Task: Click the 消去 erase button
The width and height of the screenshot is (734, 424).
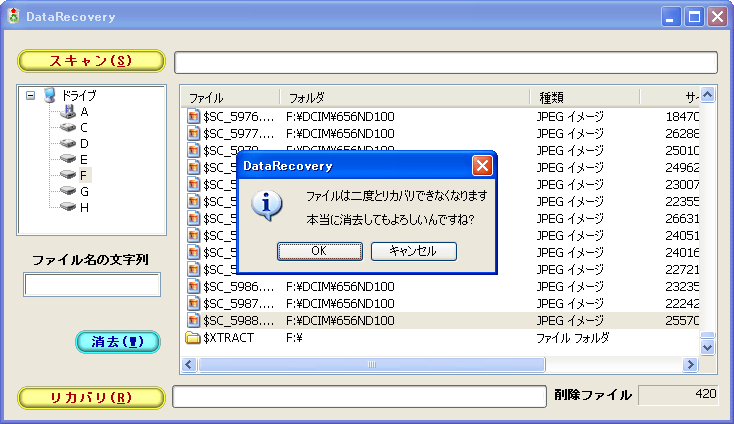Action: click(x=118, y=342)
